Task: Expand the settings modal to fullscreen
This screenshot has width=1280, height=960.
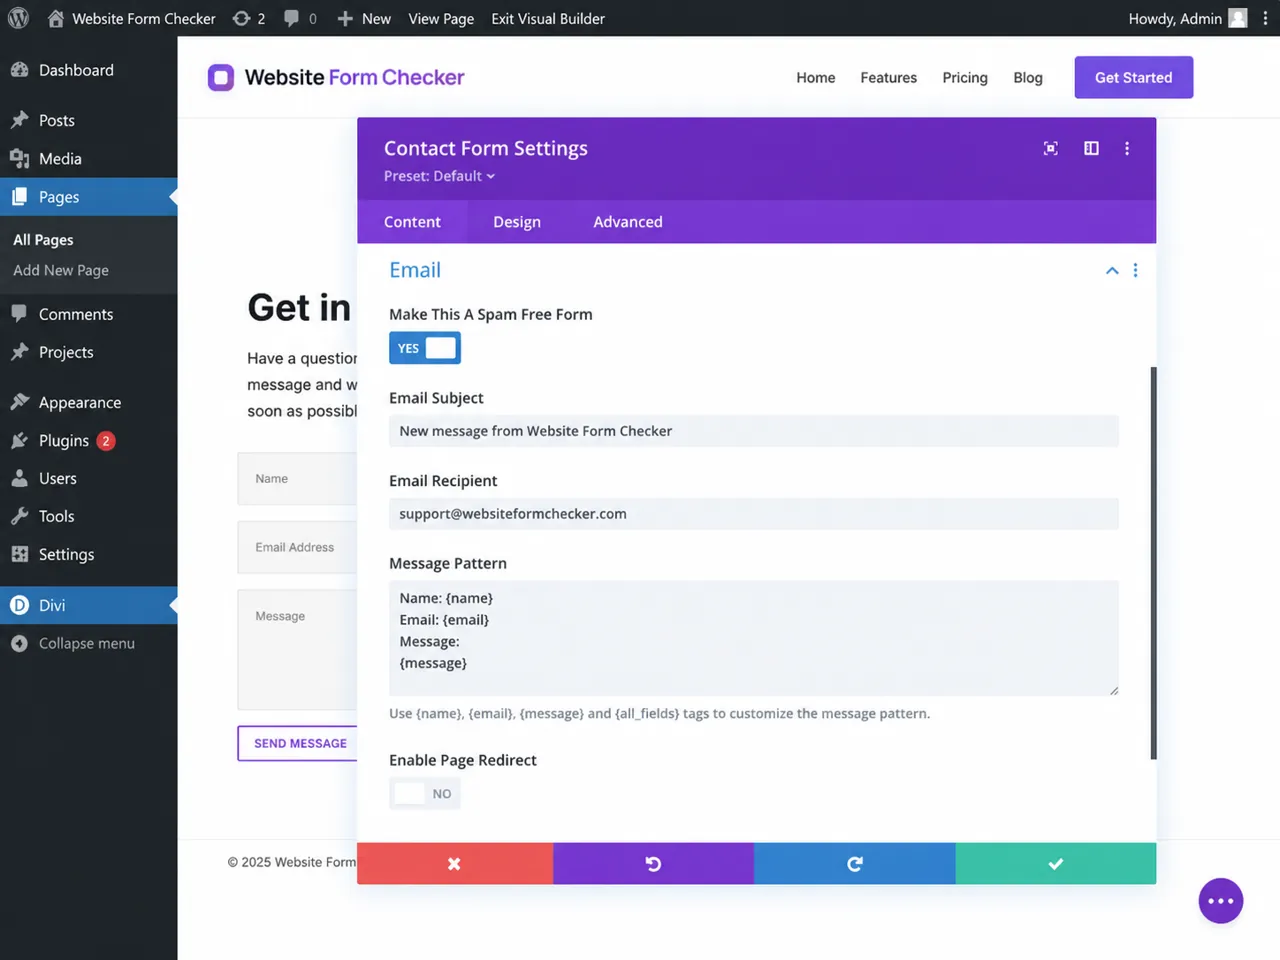Action: click(1051, 148)
